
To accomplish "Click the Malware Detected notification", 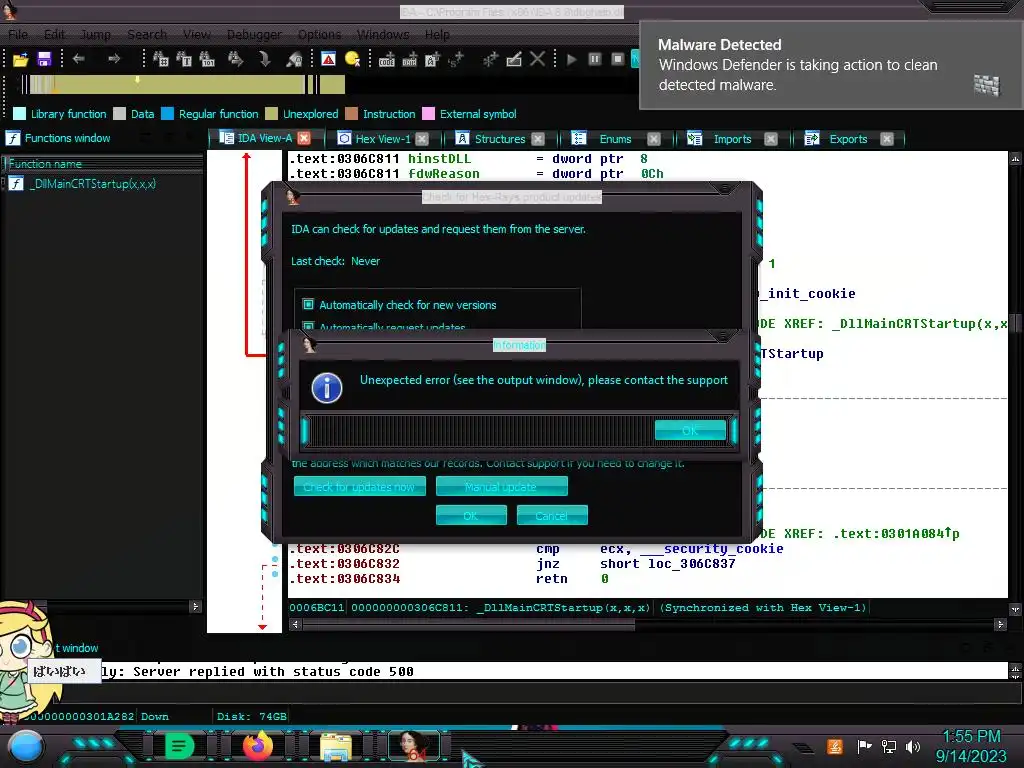I will pyautogui.click(x=830, y=65).
